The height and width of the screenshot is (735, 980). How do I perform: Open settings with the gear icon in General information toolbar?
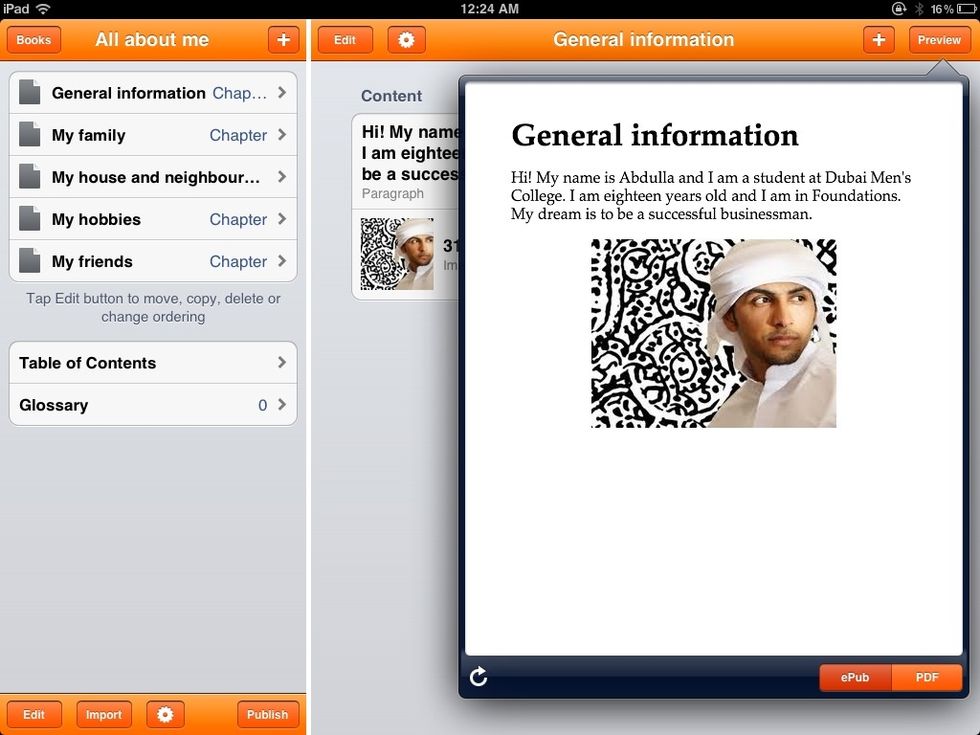(x=406, y=40)
